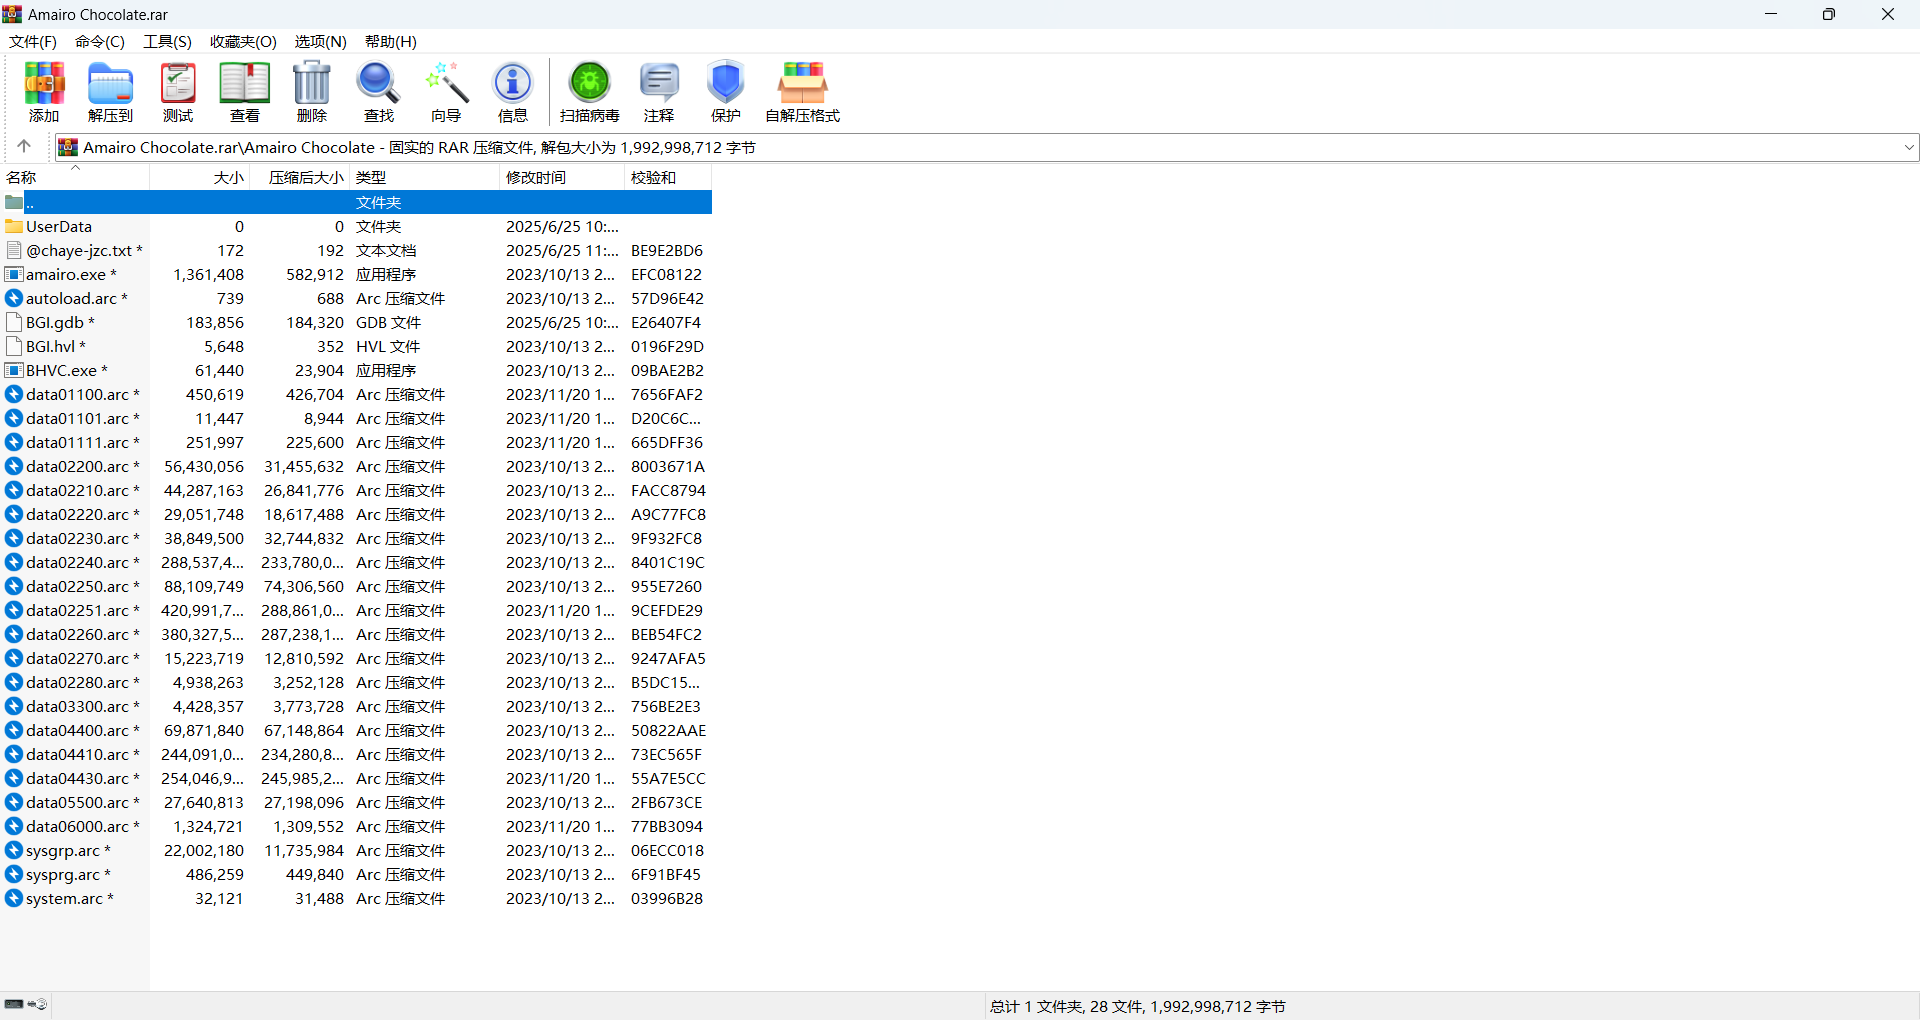Open the Comment (注释) tool
The width and height of the screenshot is (1920, 1020).
coord(659,90)
